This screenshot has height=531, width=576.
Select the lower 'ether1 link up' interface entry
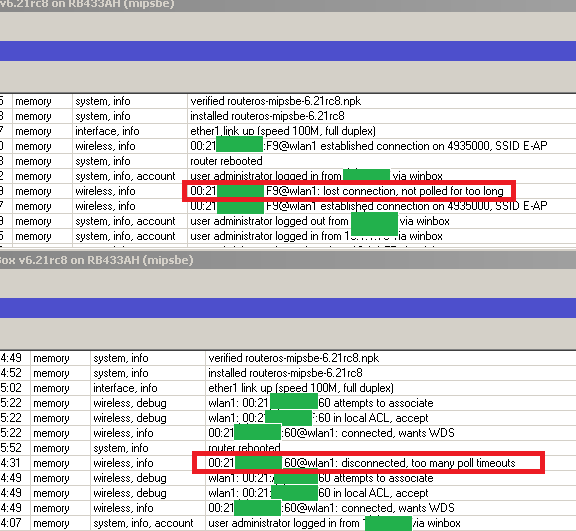tap(288, 388)
